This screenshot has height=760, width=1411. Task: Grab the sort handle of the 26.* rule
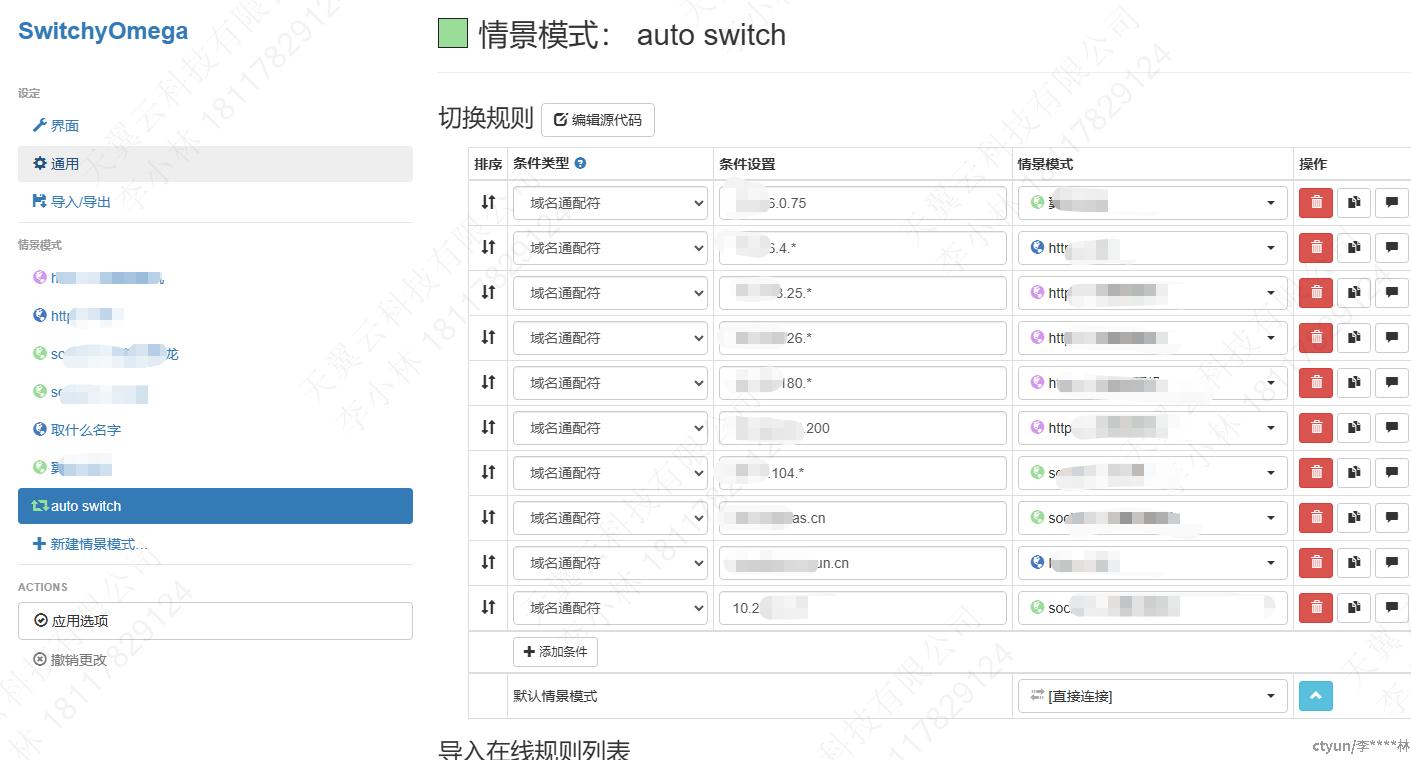[488, 337]
